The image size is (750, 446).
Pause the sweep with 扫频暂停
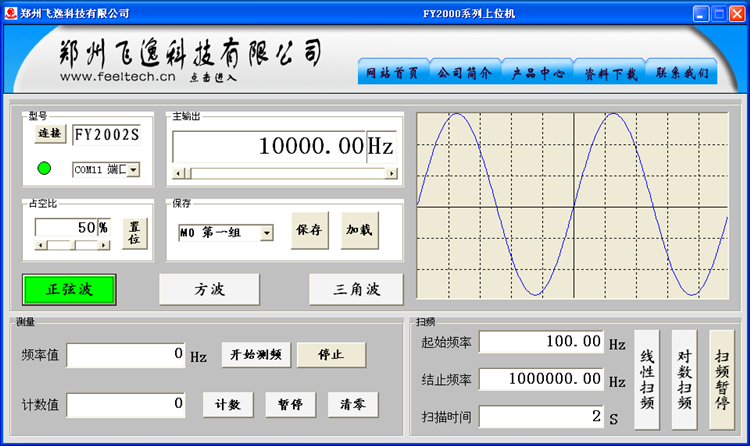click(722, 380)
